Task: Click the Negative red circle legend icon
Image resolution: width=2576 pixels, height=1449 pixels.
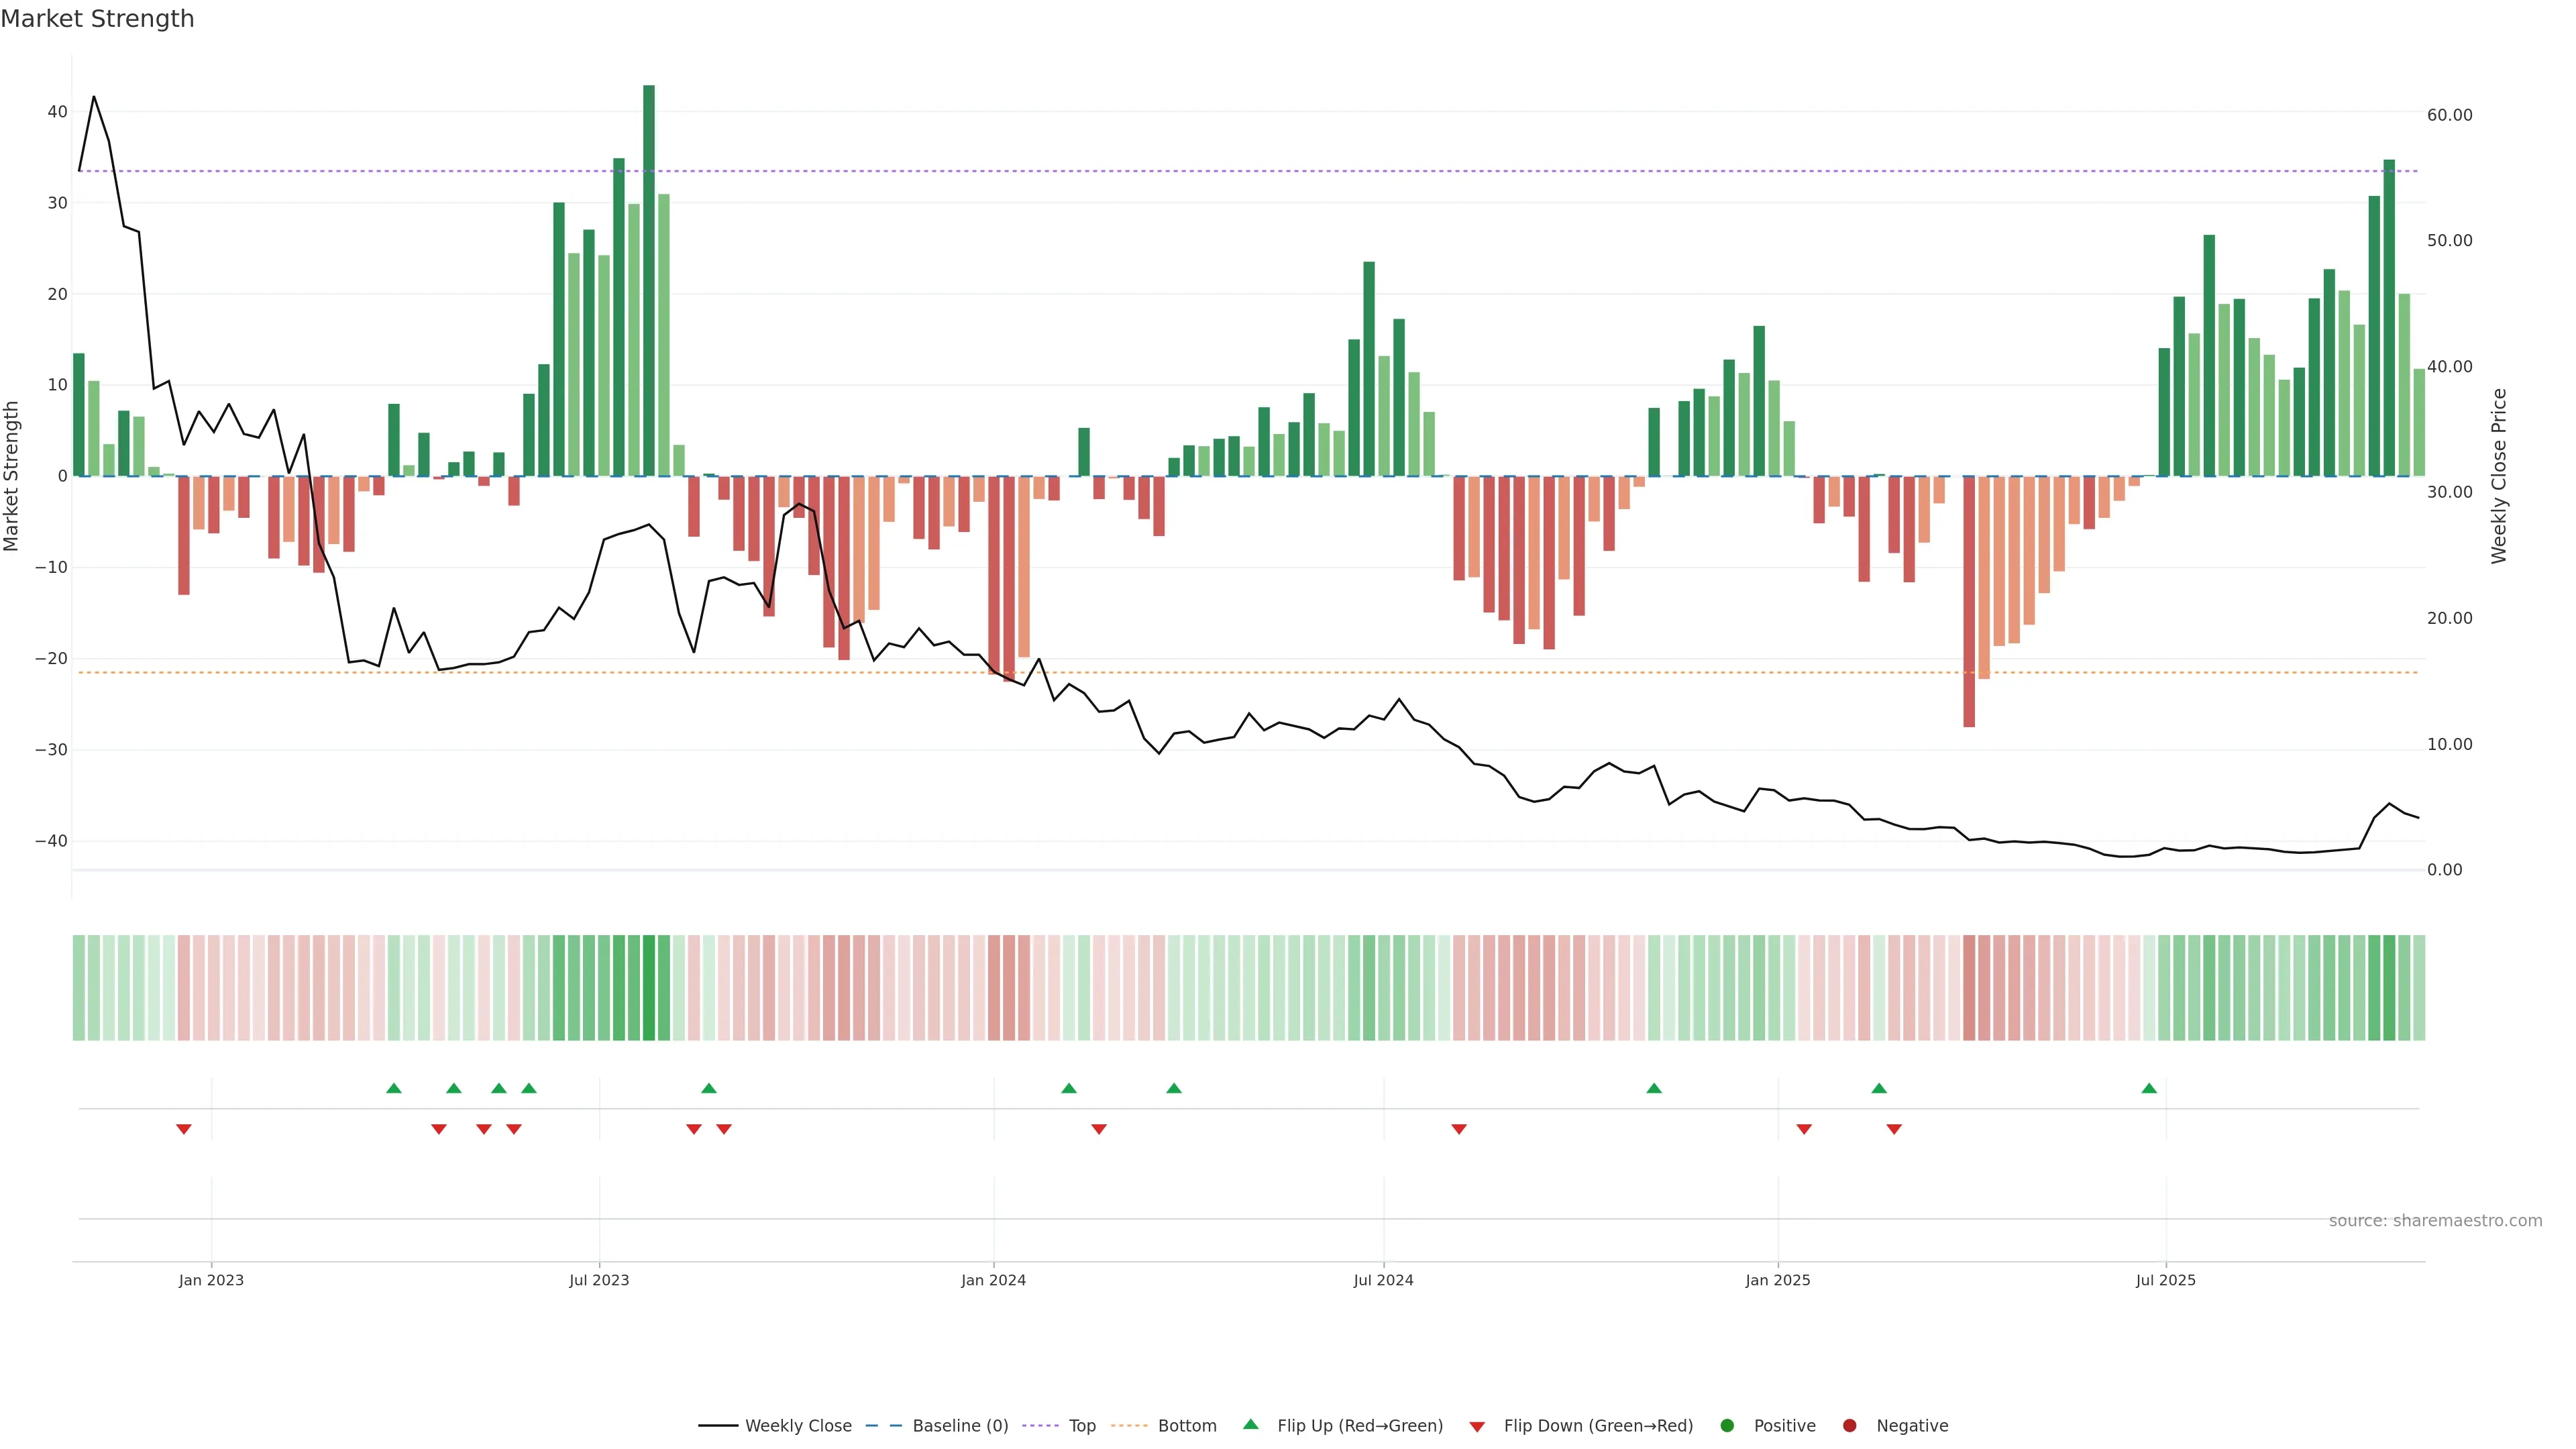Action: point(1849,1426)
